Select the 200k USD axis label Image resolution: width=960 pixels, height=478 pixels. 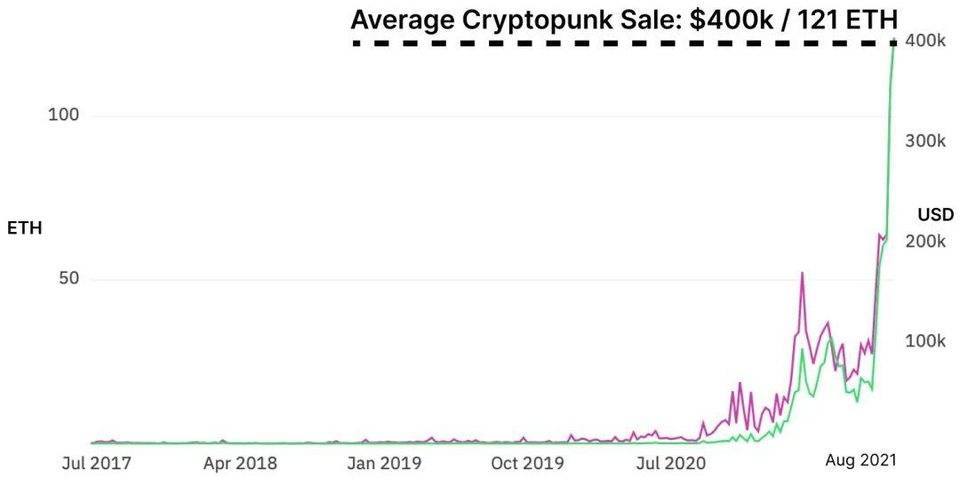click(926, 241)
